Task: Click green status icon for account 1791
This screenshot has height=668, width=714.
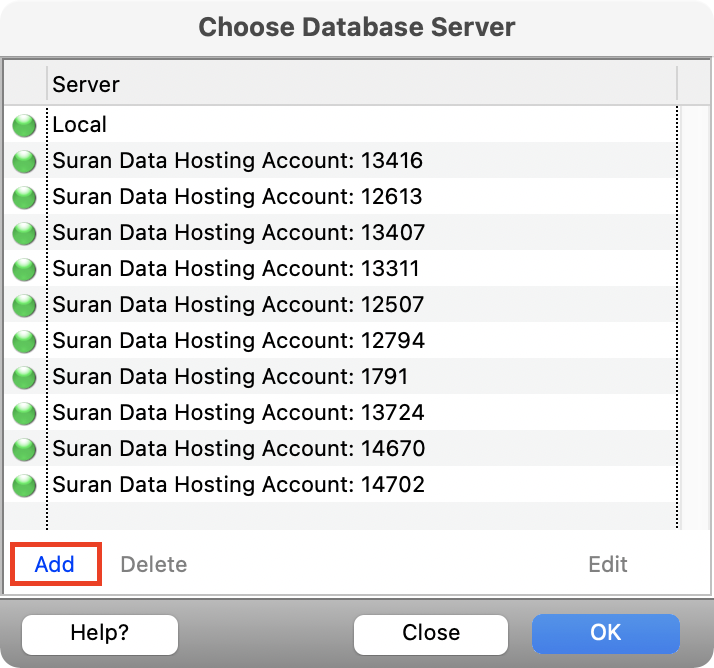Action: click(24, 378)
